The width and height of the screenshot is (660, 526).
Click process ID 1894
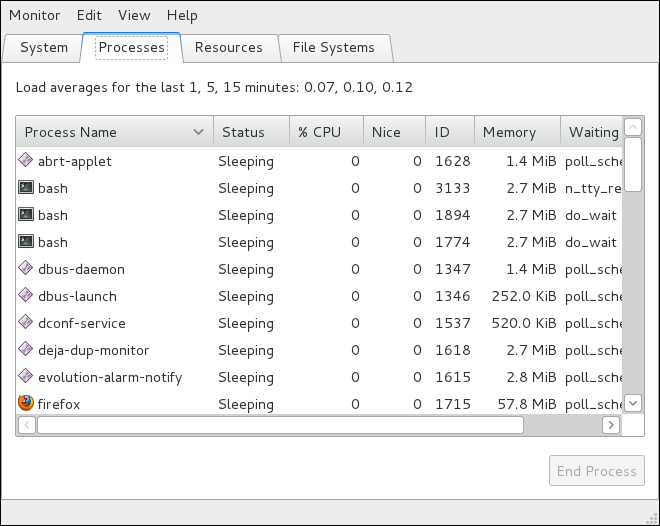[x=452, y=215]
